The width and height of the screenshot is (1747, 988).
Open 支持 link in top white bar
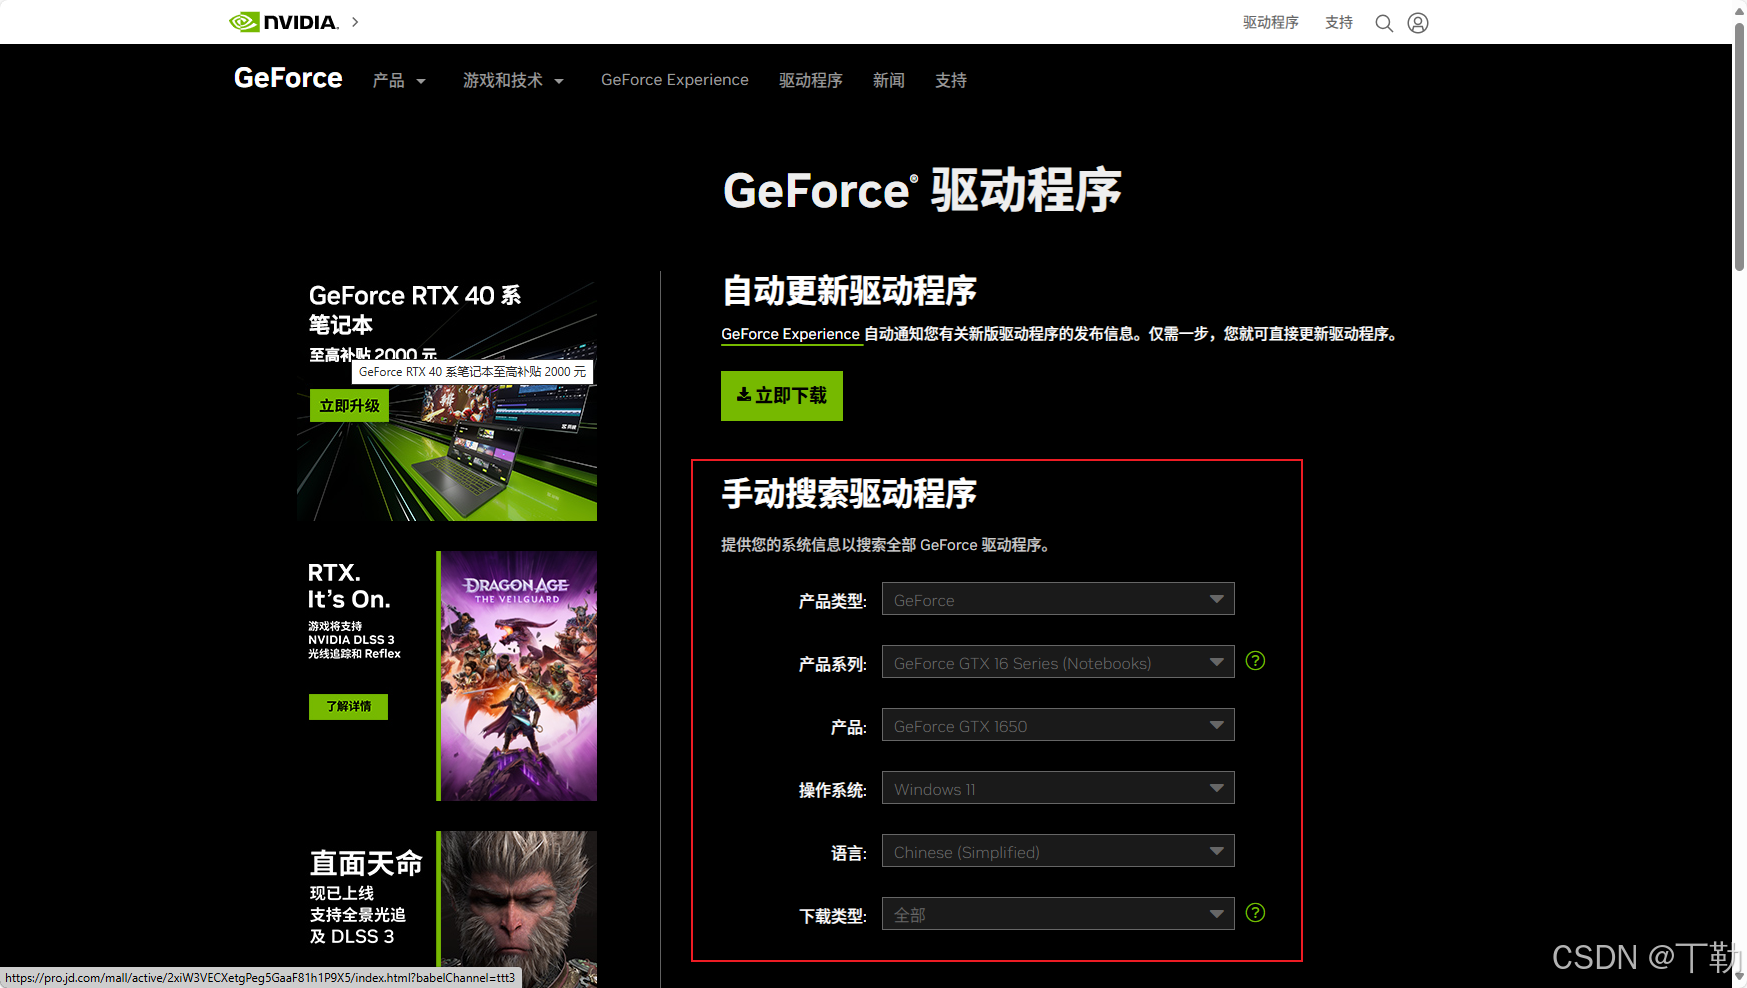click(1339, 22)
